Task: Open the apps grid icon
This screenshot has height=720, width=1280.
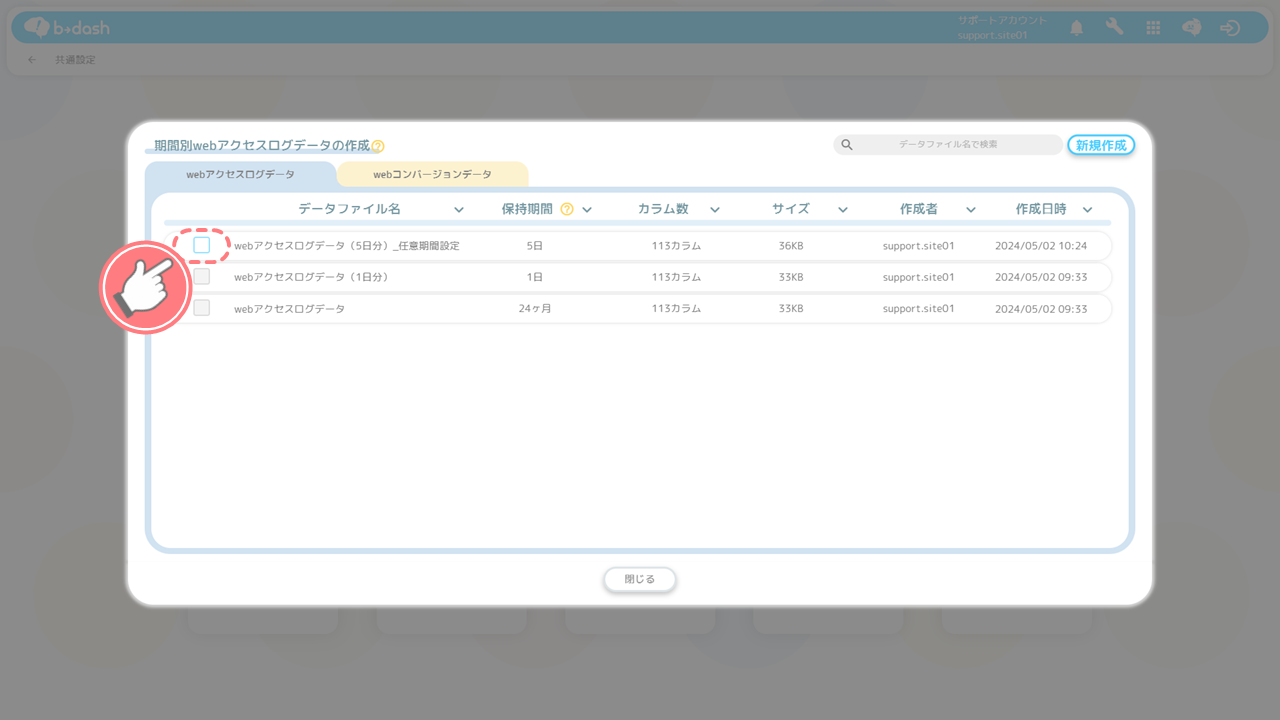Action: [1153, 28]
